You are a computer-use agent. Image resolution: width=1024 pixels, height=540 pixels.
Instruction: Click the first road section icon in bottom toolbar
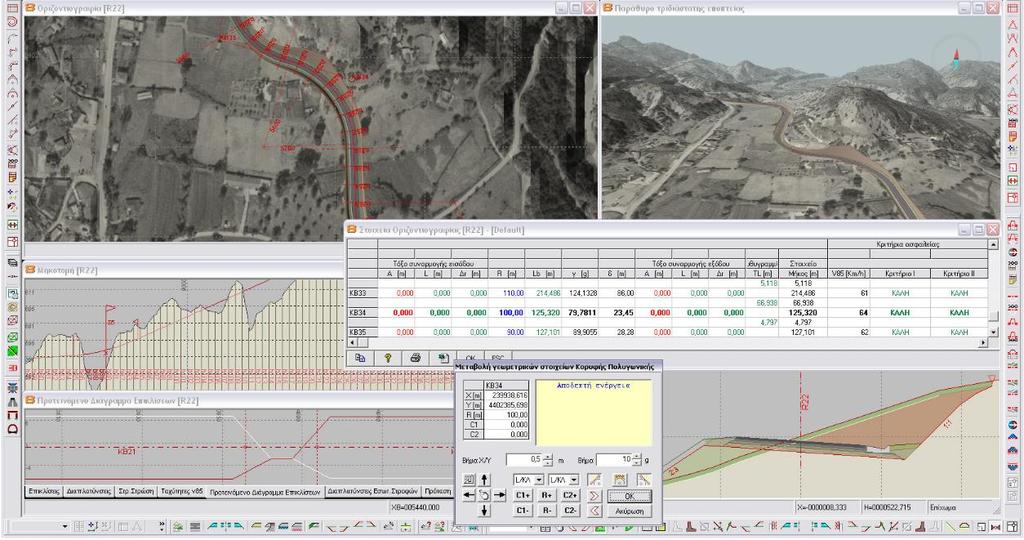pos(212,526)
